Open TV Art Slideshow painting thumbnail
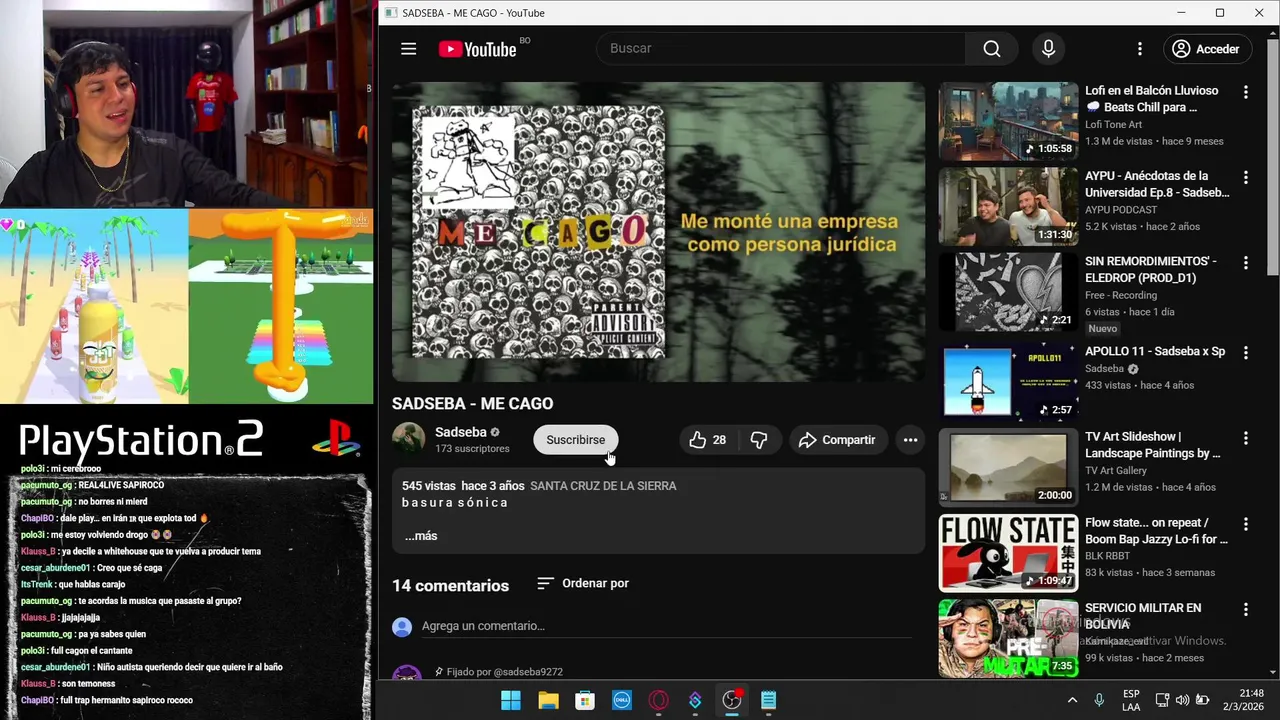 1008,467
